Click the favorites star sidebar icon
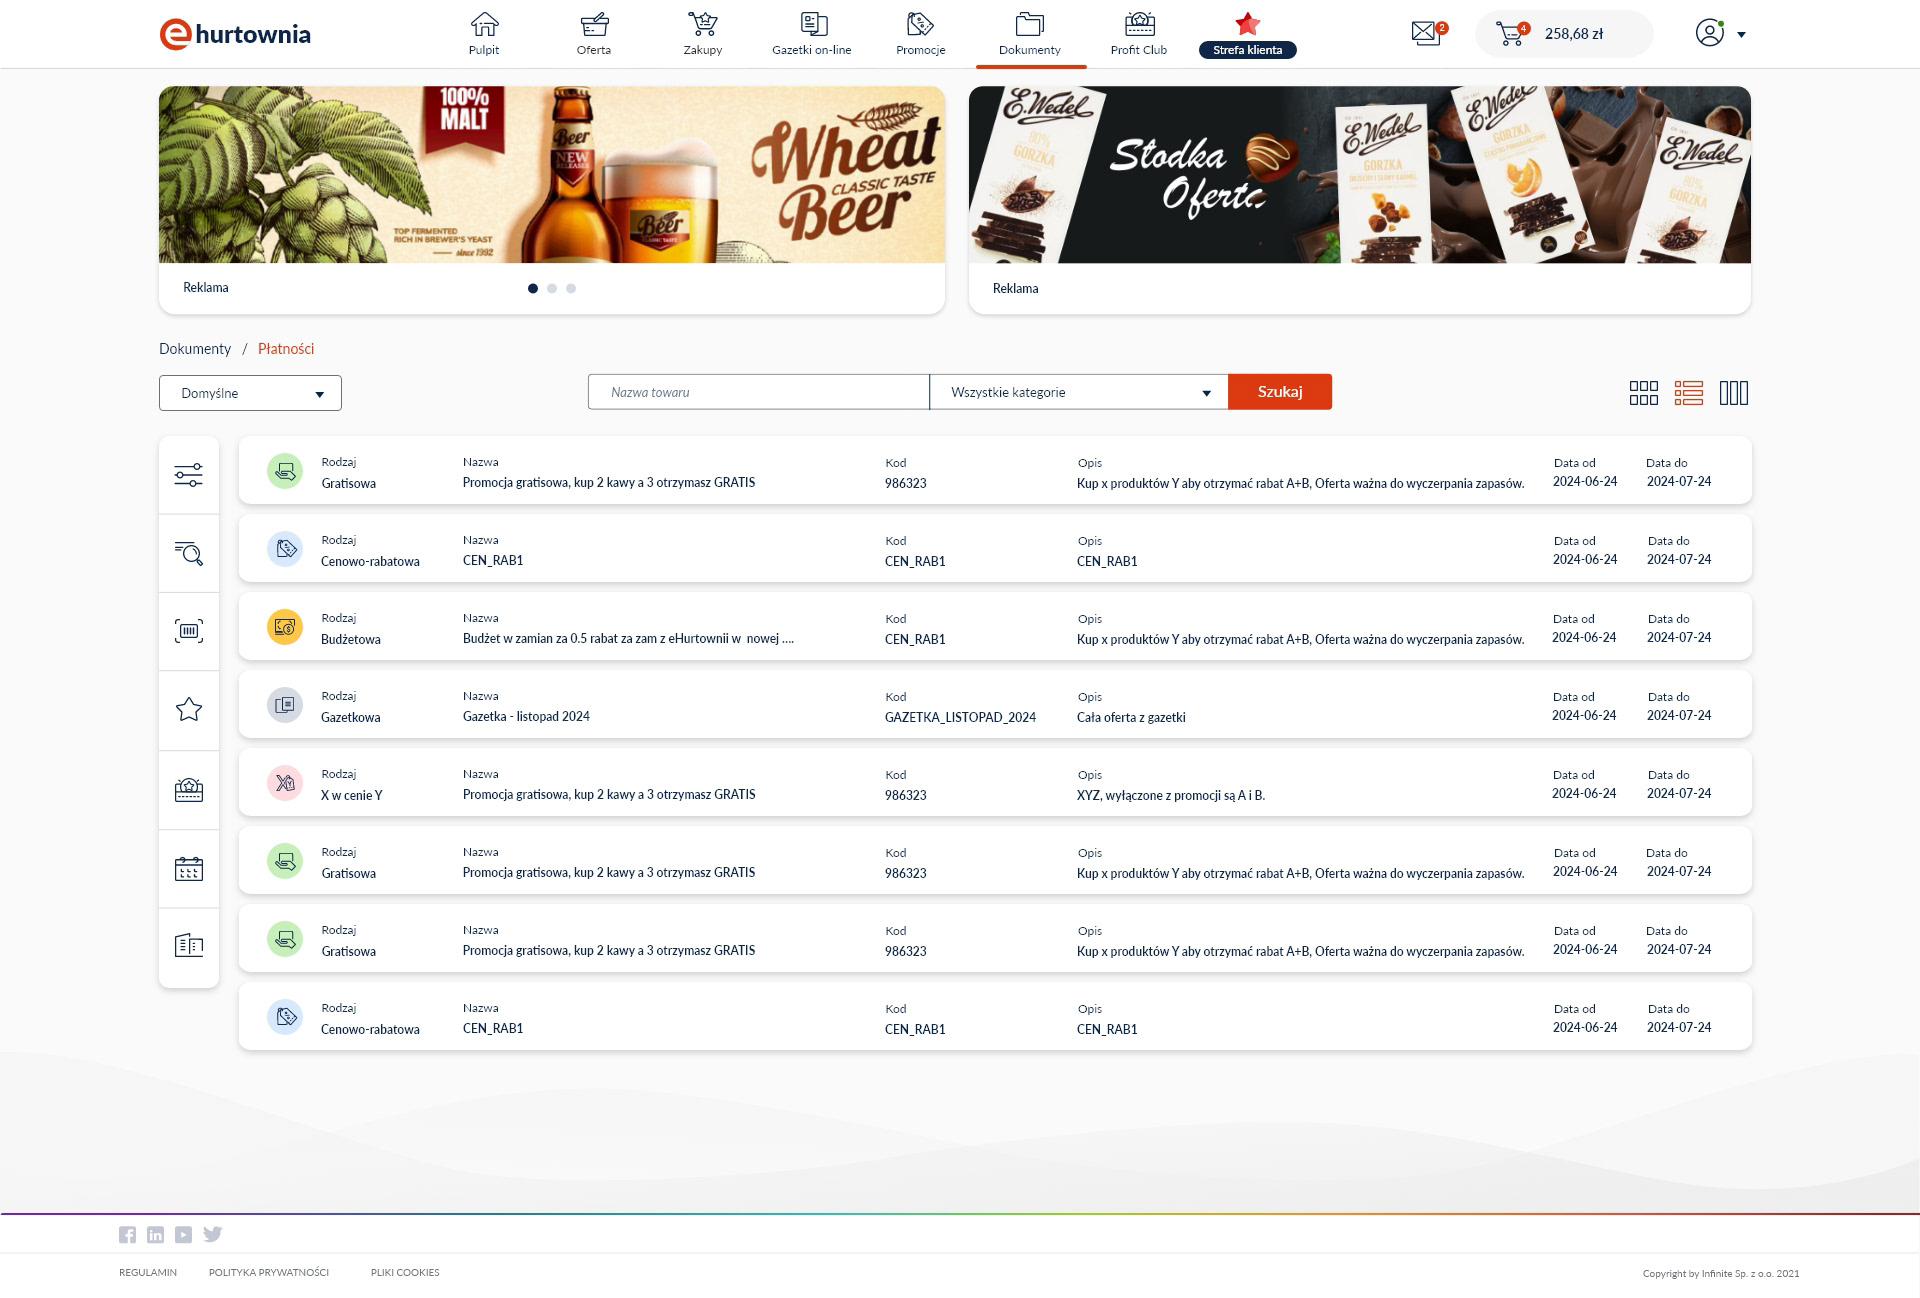Screen dimensions: 1920x1298 point(189,710)
